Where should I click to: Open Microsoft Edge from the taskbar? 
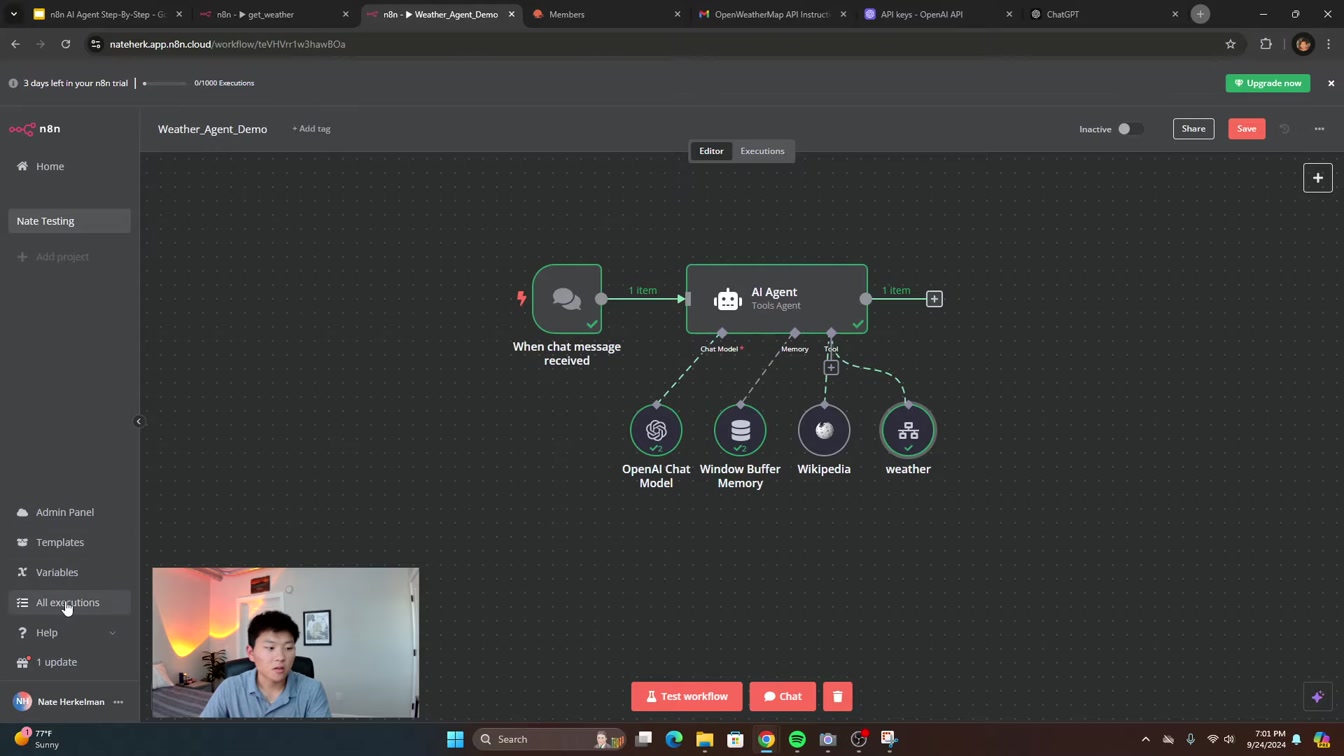[x=674, y=739]
